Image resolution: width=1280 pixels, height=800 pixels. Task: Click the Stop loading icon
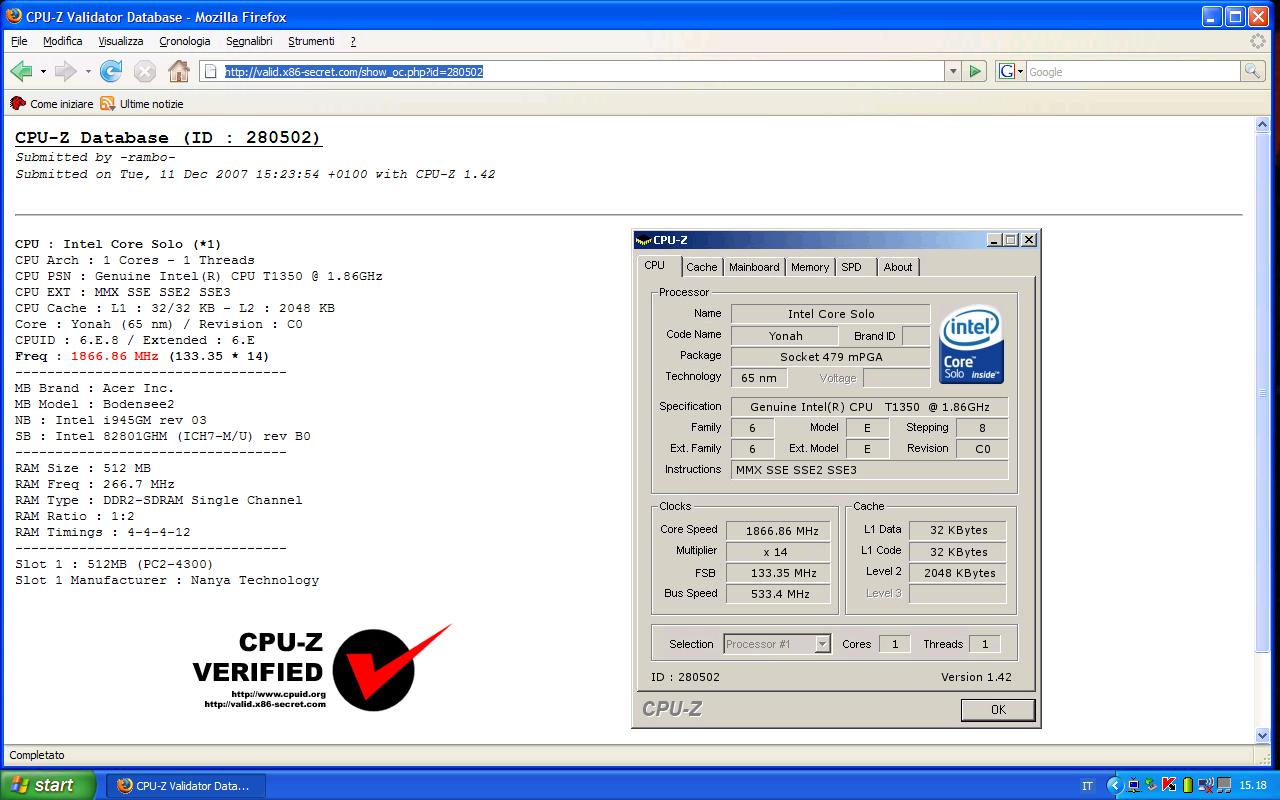pos(145,71)
